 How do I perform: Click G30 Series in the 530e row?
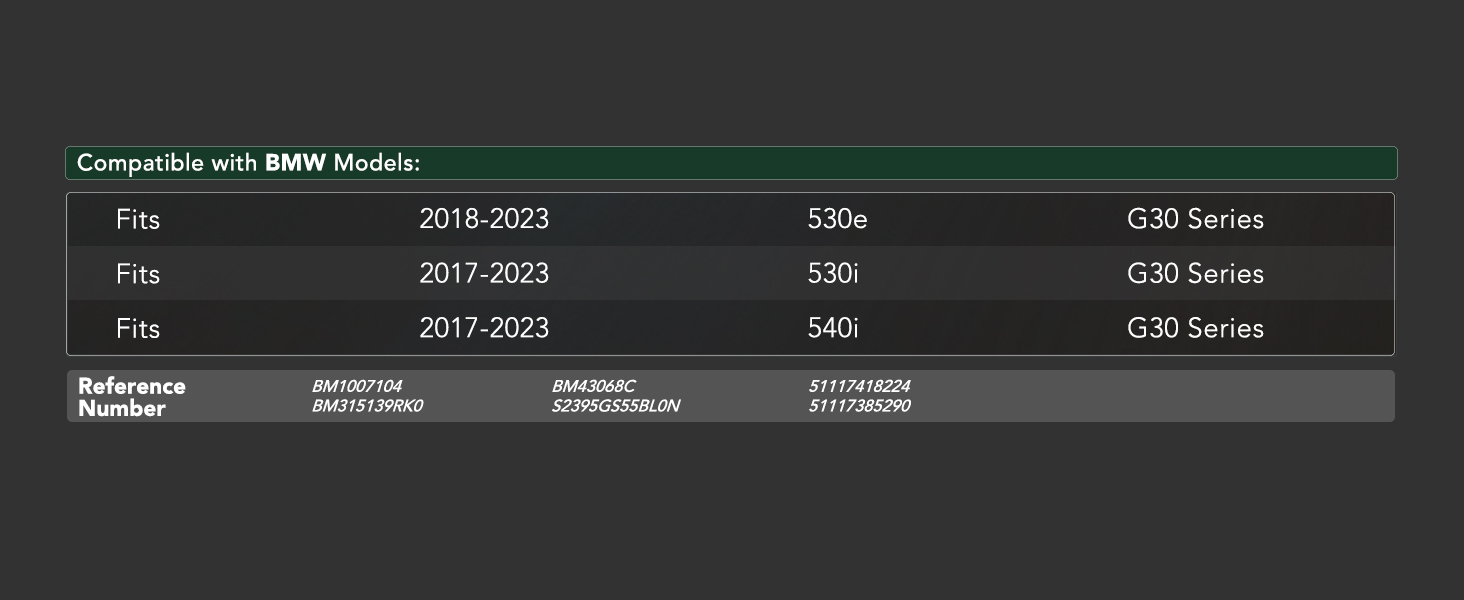[x=1195, y=219]
